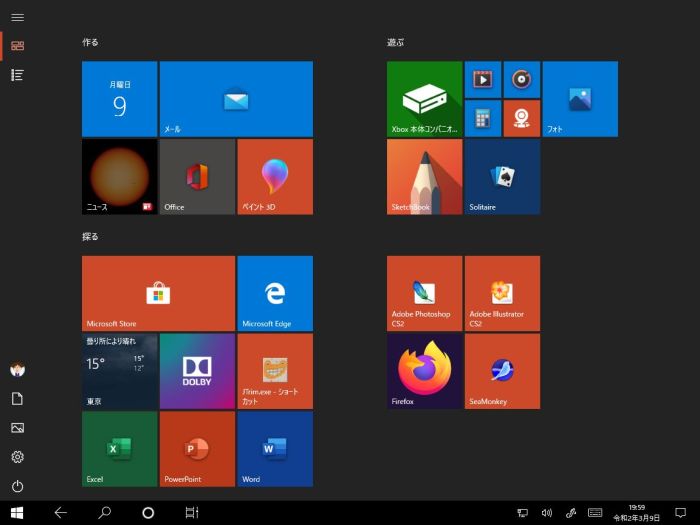This screenshot has height=525, width=700.
Task: Open the Tokyo weather live tile
Action: (x=119, y=371)
